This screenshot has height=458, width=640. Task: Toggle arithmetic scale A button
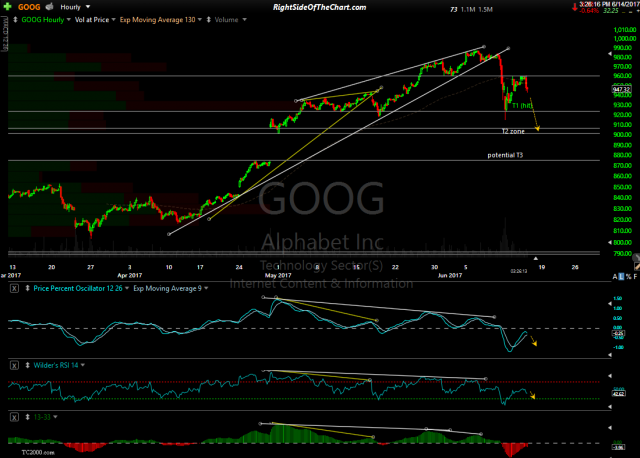[615, 277]
